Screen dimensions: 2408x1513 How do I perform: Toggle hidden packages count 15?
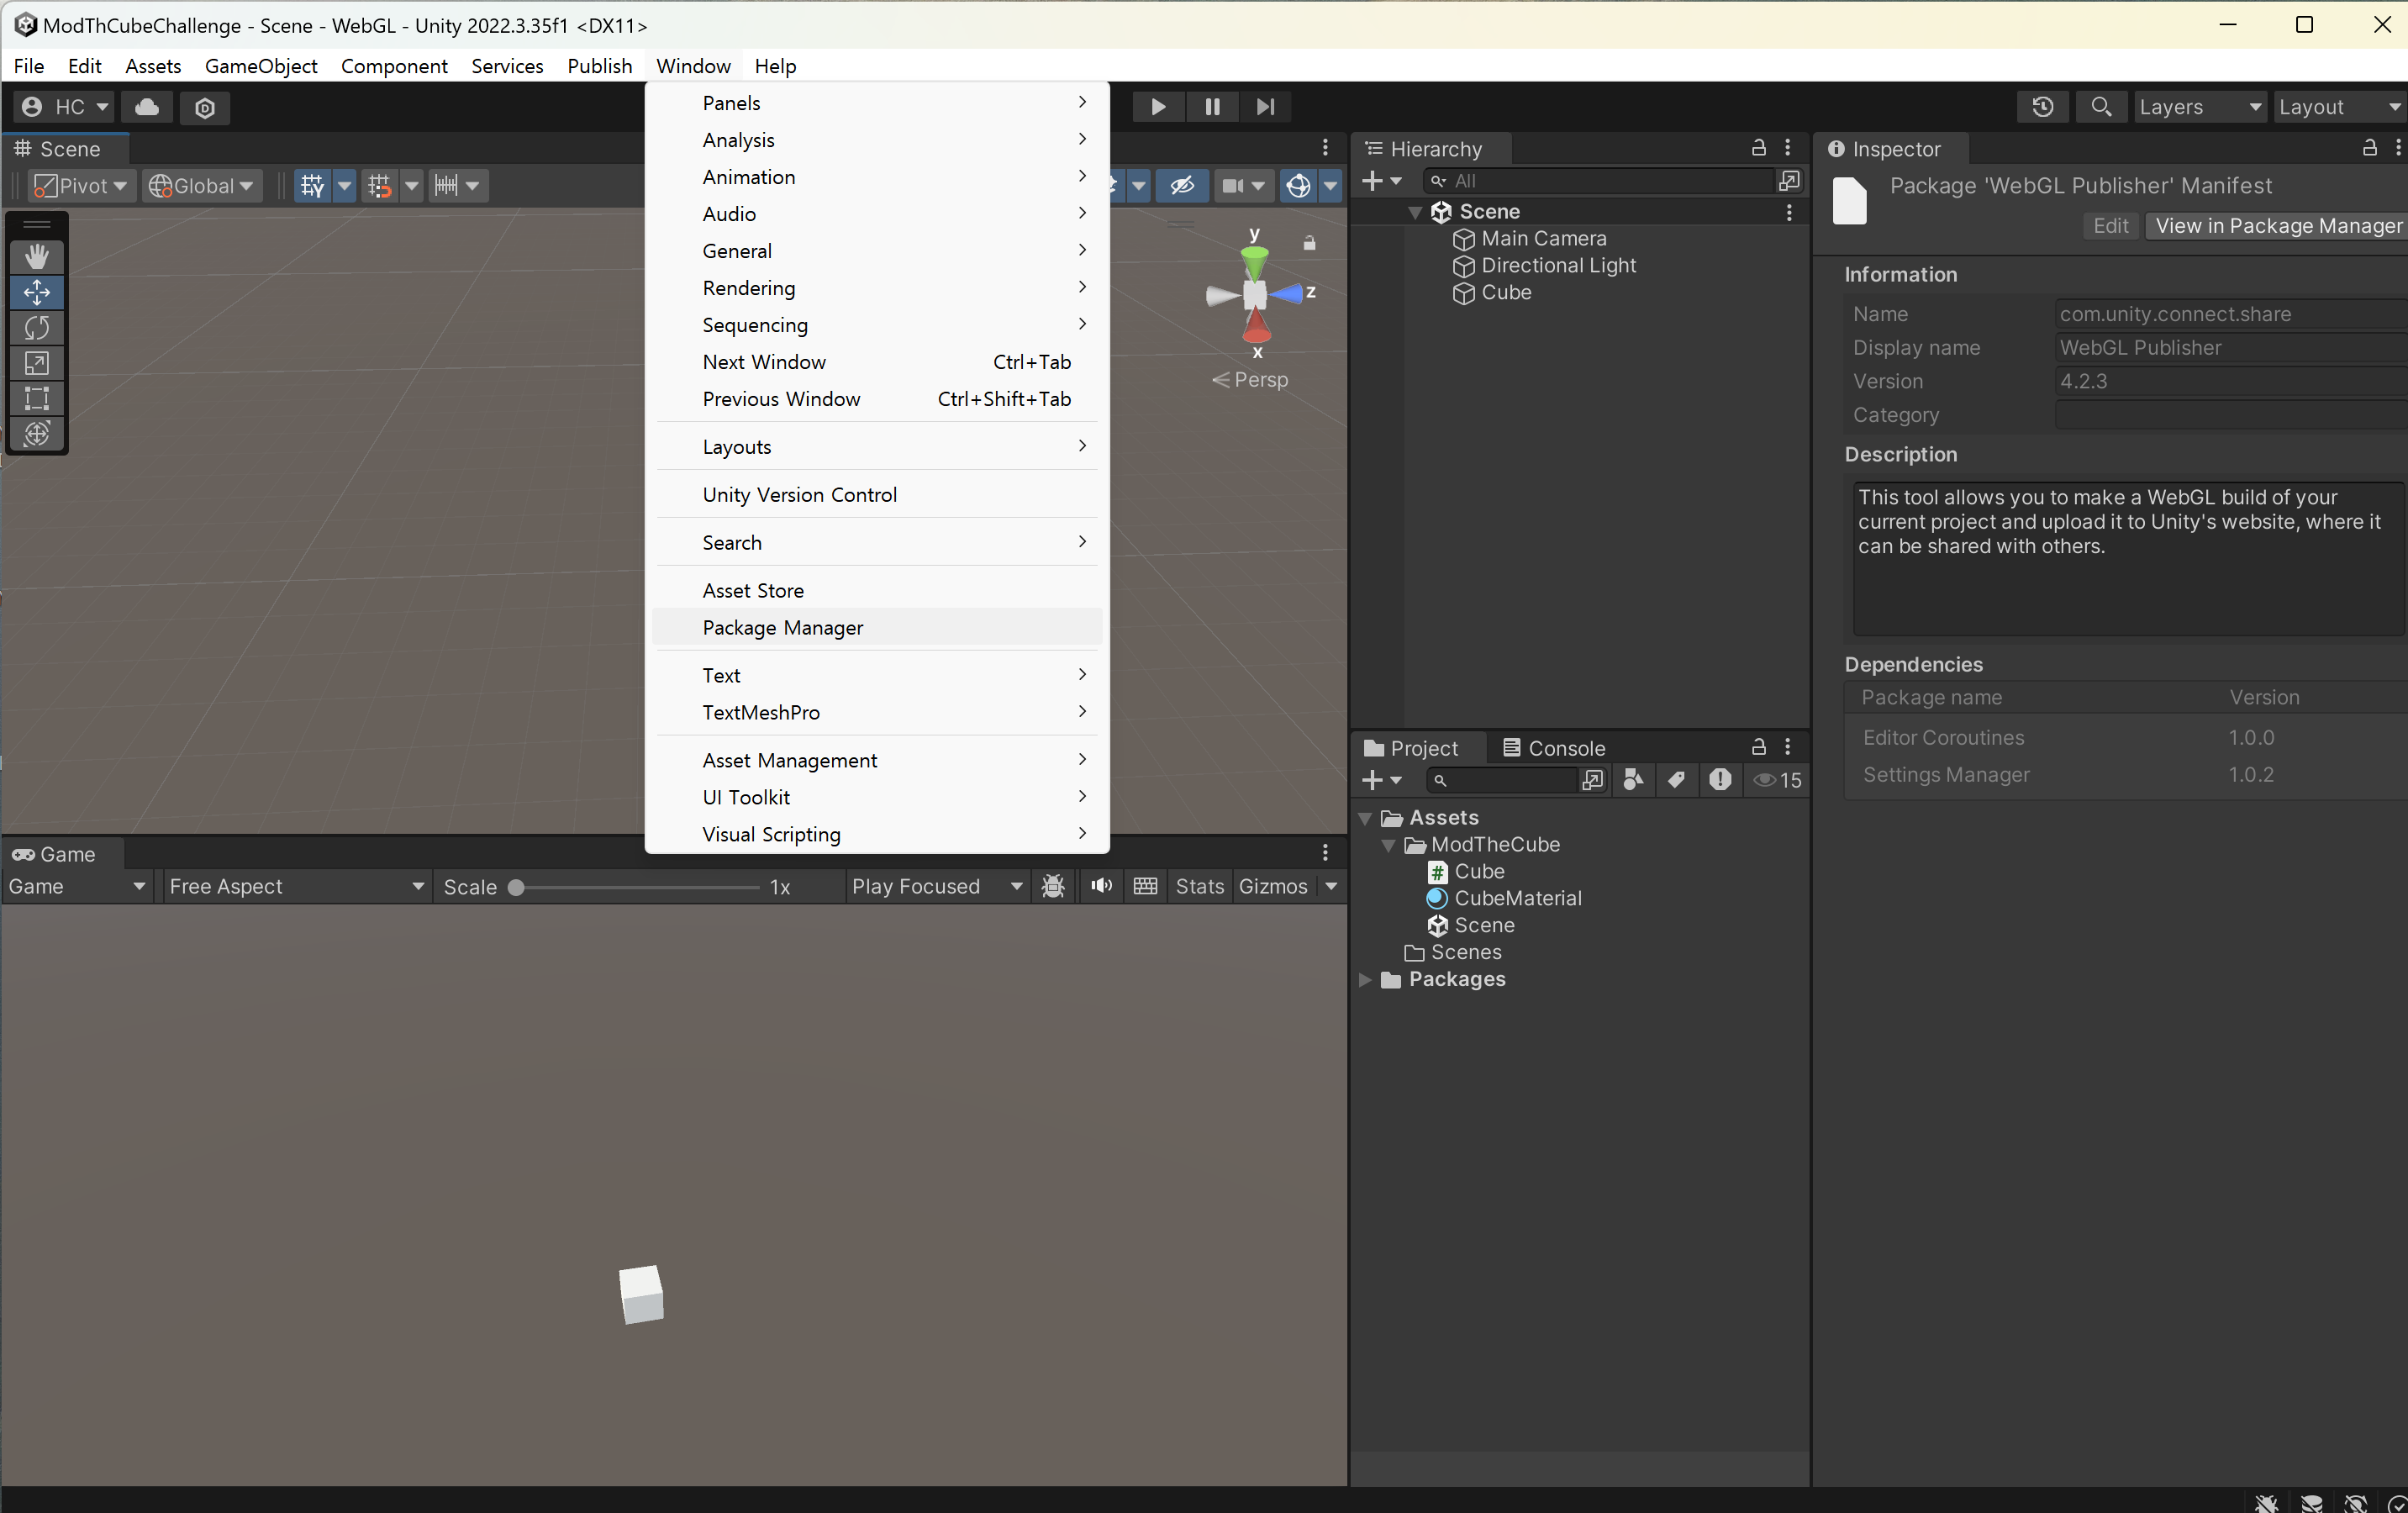pyautogui.click(x=1778, y=780)
